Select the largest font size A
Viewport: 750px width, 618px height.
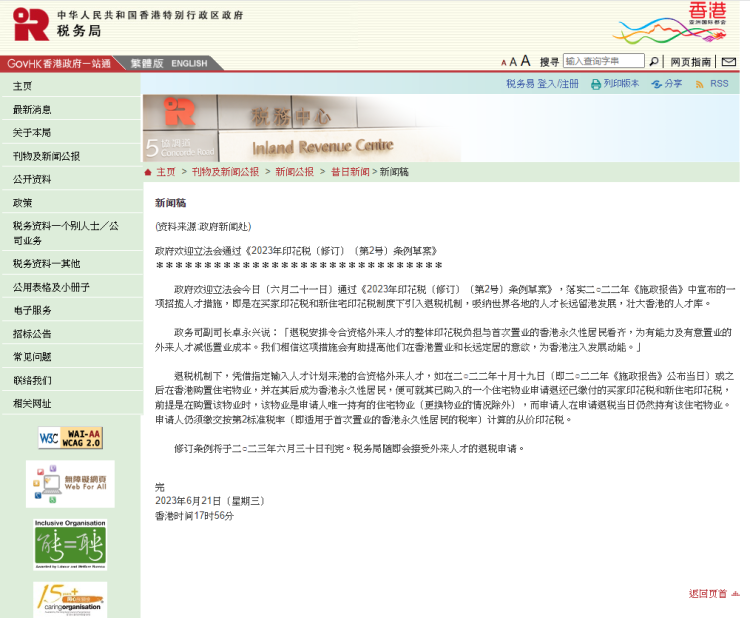pos(525,61)
